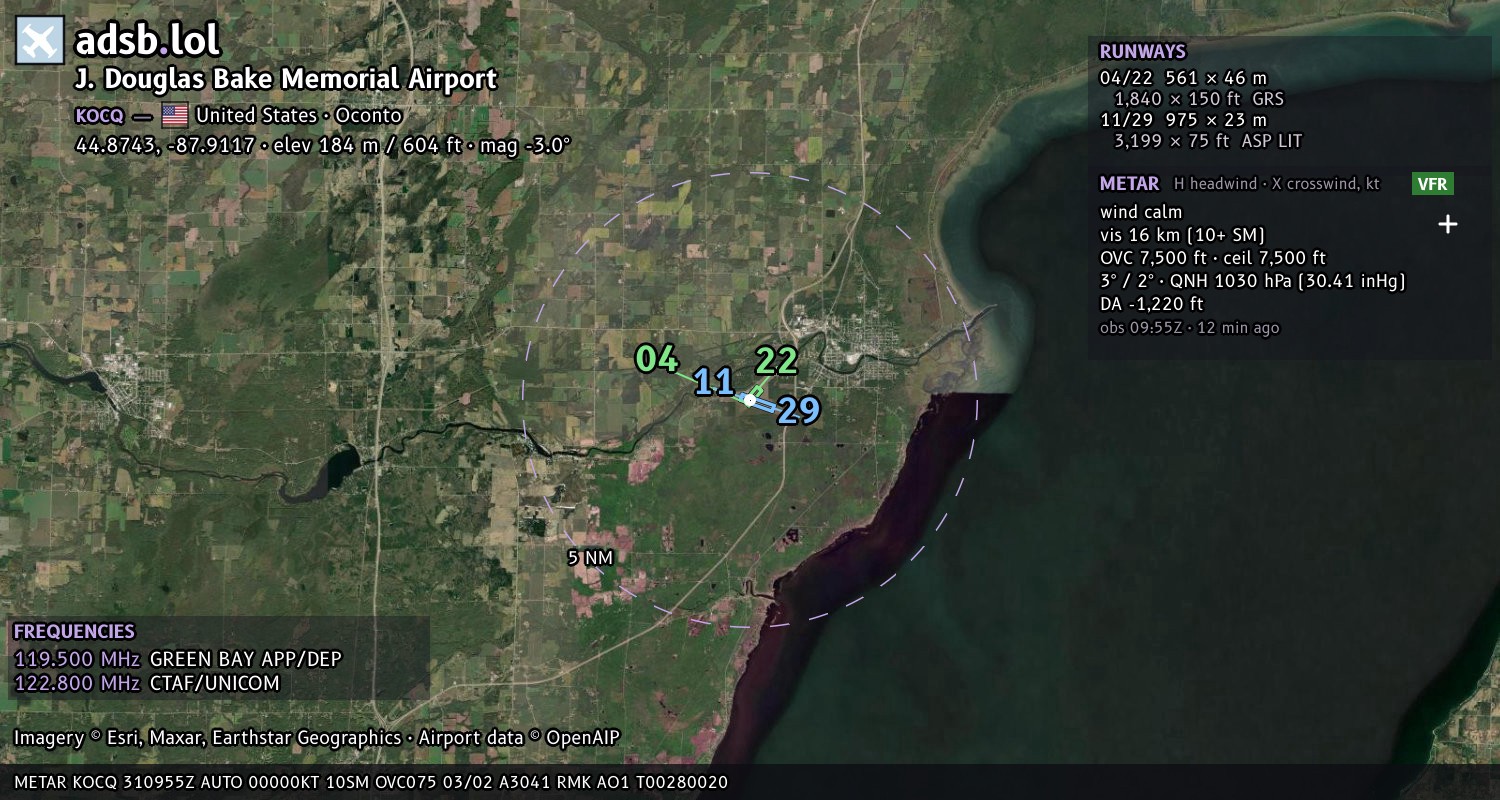Click the United States flag icon

[175, 115]
